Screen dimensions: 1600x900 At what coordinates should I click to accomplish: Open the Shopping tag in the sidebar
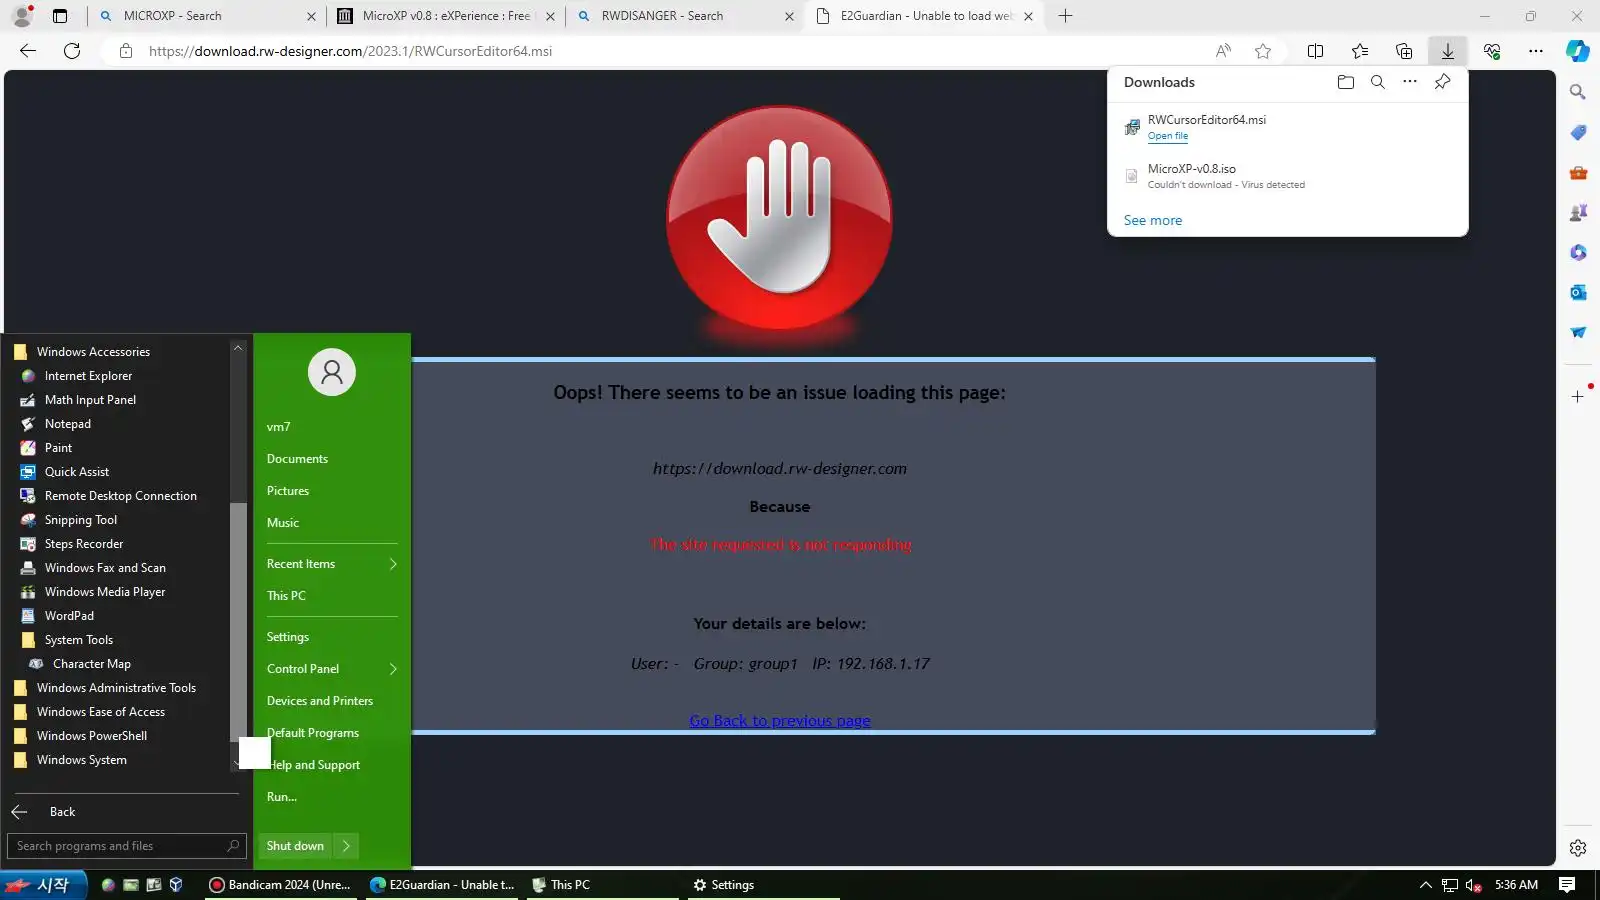point(1578,132)
